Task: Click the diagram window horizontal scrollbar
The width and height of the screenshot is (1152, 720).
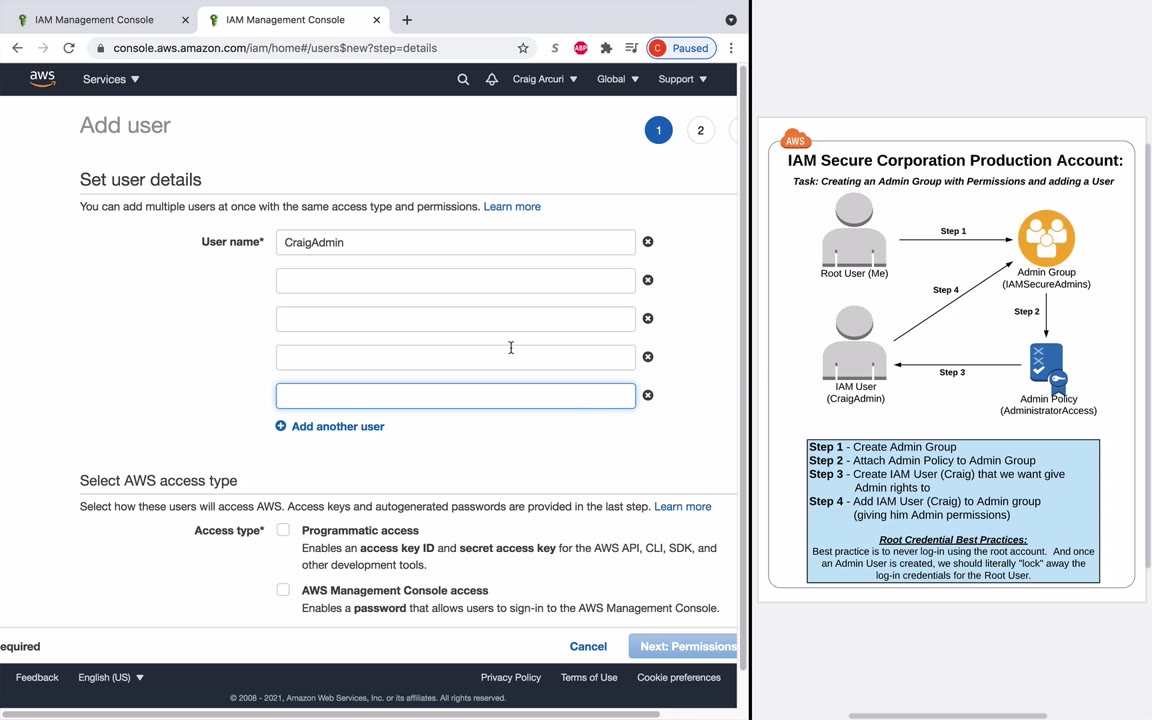Action: click(948, 715)
